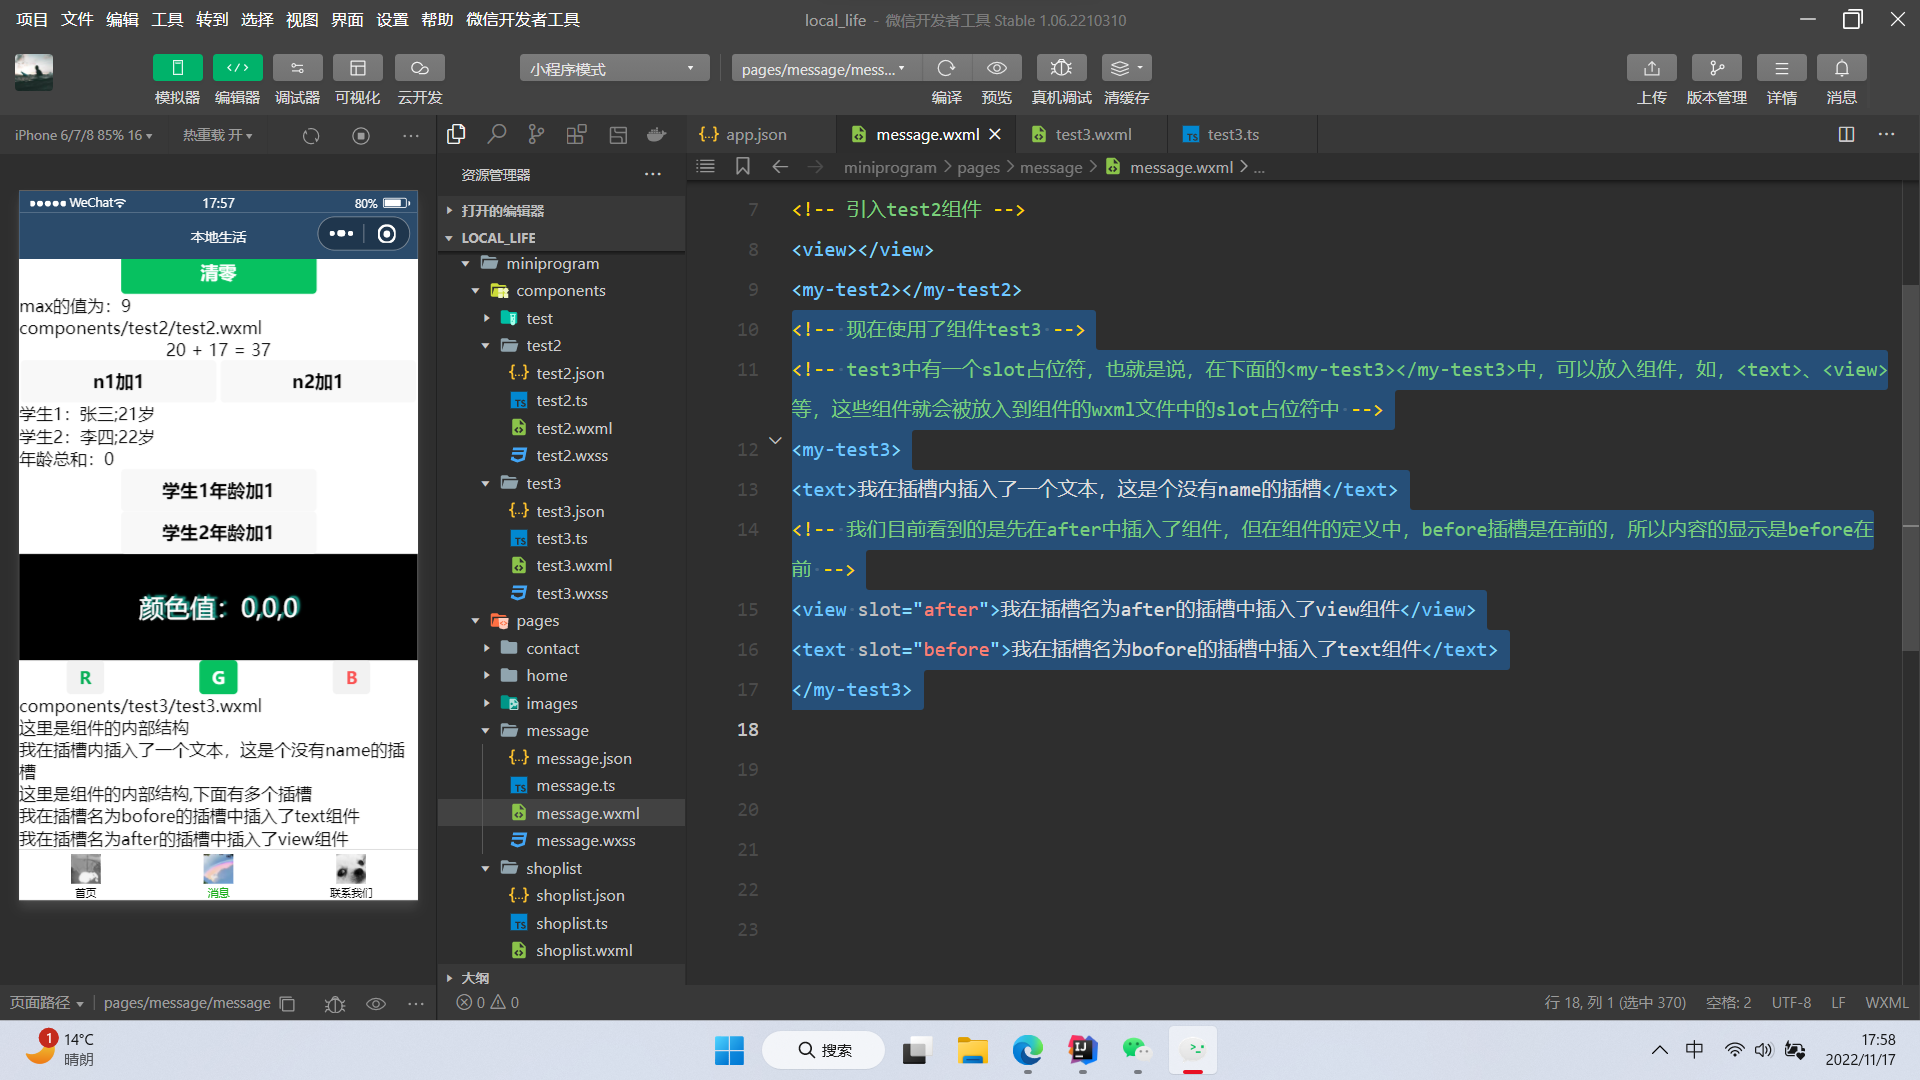The width and height of the screenshot is (1920, 1080).
Task: Open iPhone 6/7/8 device dropdown
Action: pos(83,135)
